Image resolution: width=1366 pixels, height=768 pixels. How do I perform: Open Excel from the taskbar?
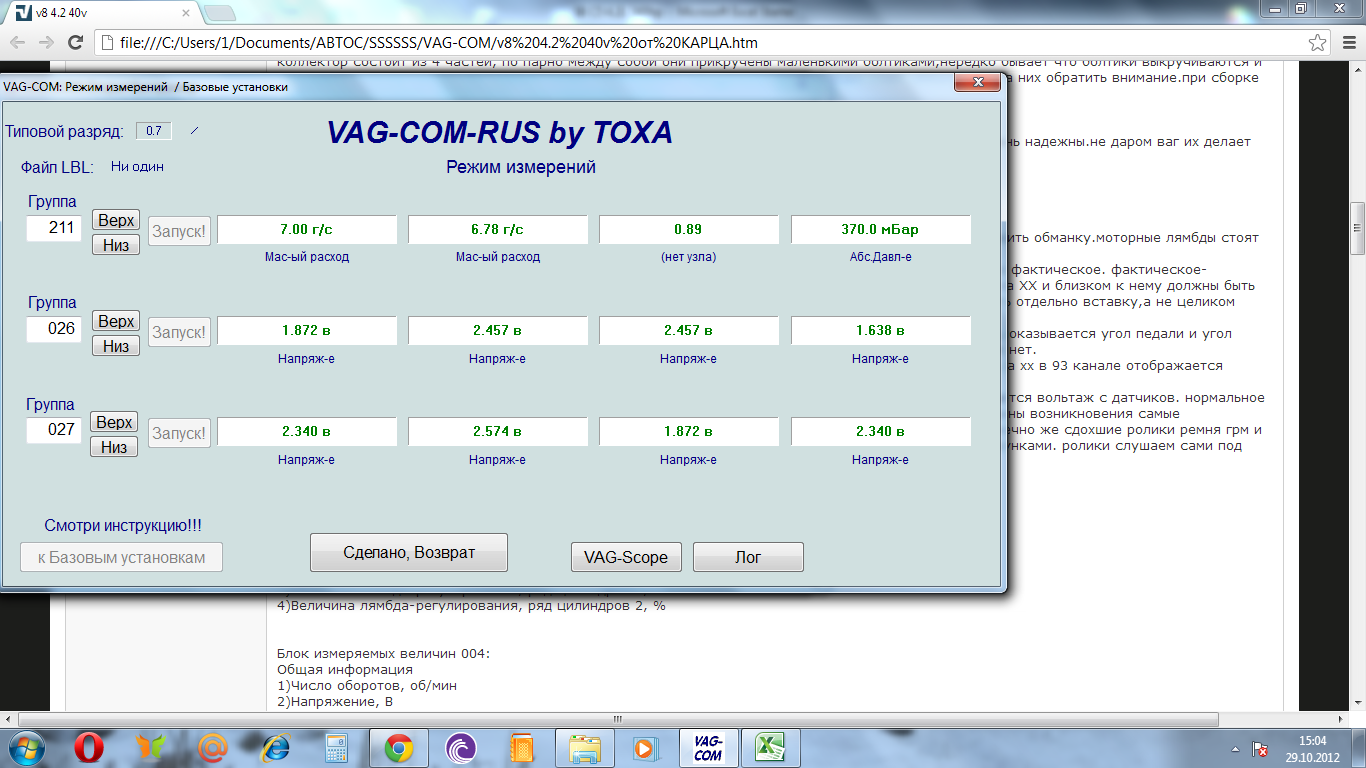click(769, 747)
